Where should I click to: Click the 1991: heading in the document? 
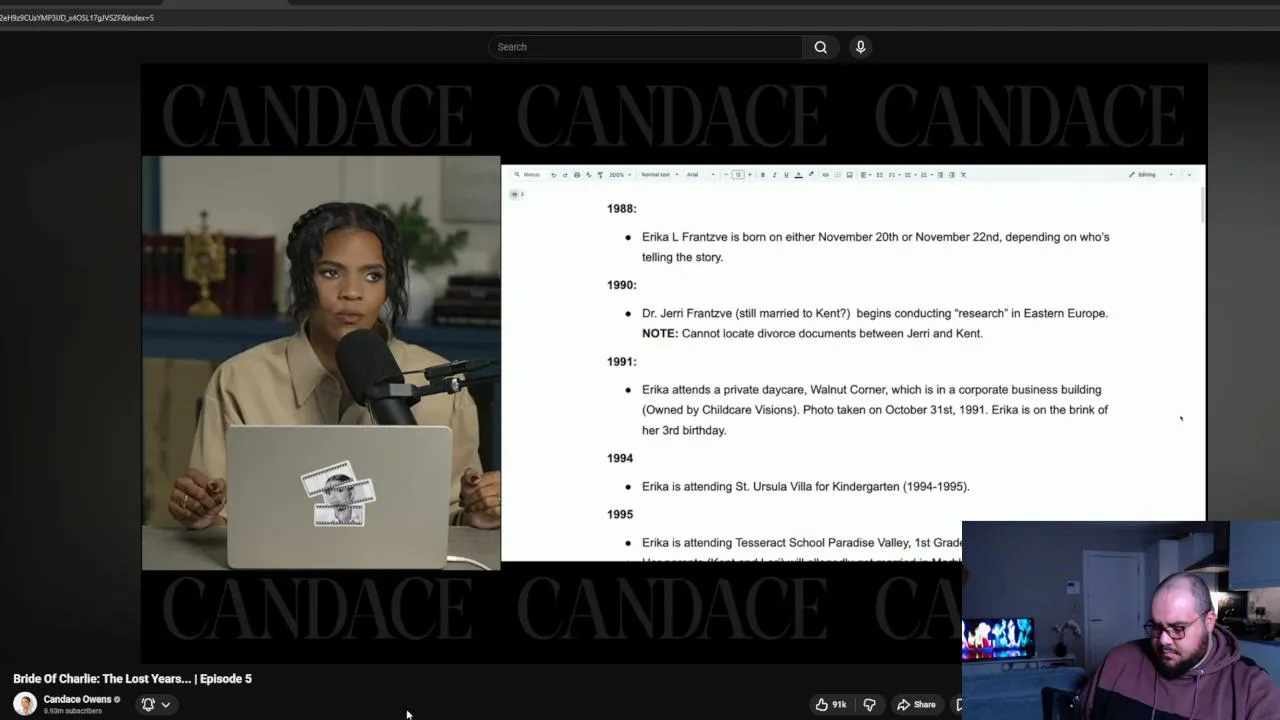click(x=621, y=362)
